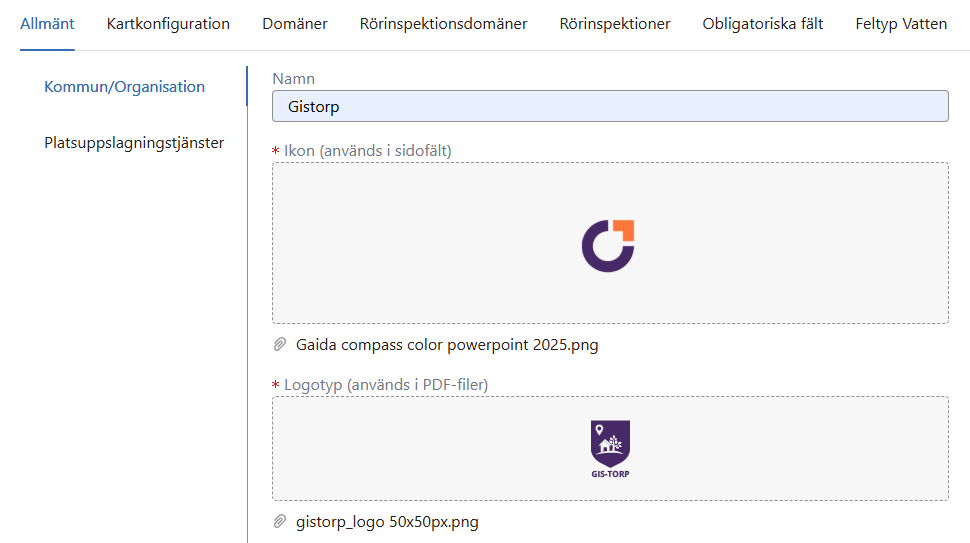Open the Obligatoriska fält tab
This screenshot has height=543, width=970.
[x=763, y=24]
